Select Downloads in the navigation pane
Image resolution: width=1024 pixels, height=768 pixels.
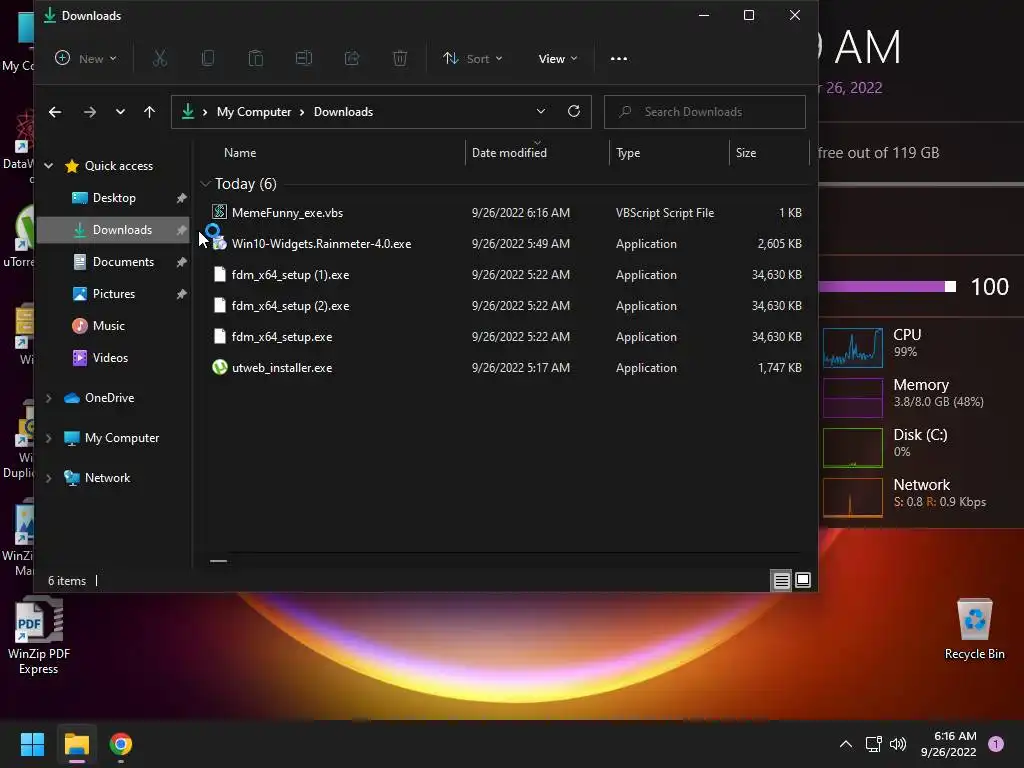coord(114,230)
